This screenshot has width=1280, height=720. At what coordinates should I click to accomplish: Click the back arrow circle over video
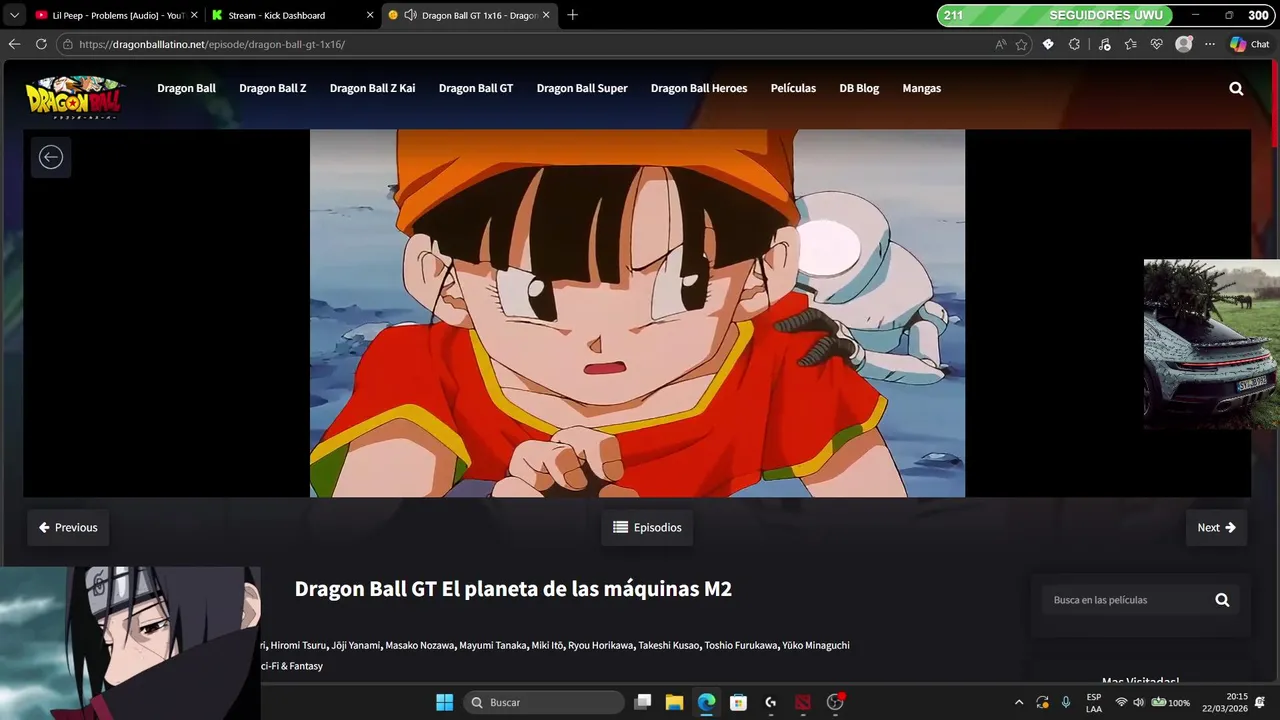coord(51,157)
